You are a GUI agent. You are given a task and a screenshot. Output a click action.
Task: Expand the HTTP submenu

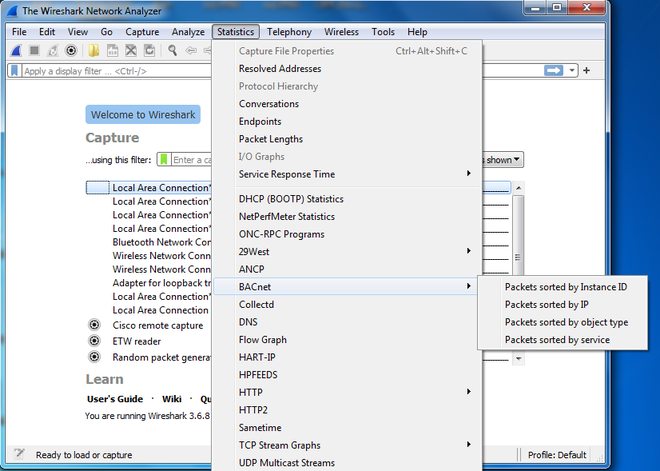[347, 392]
